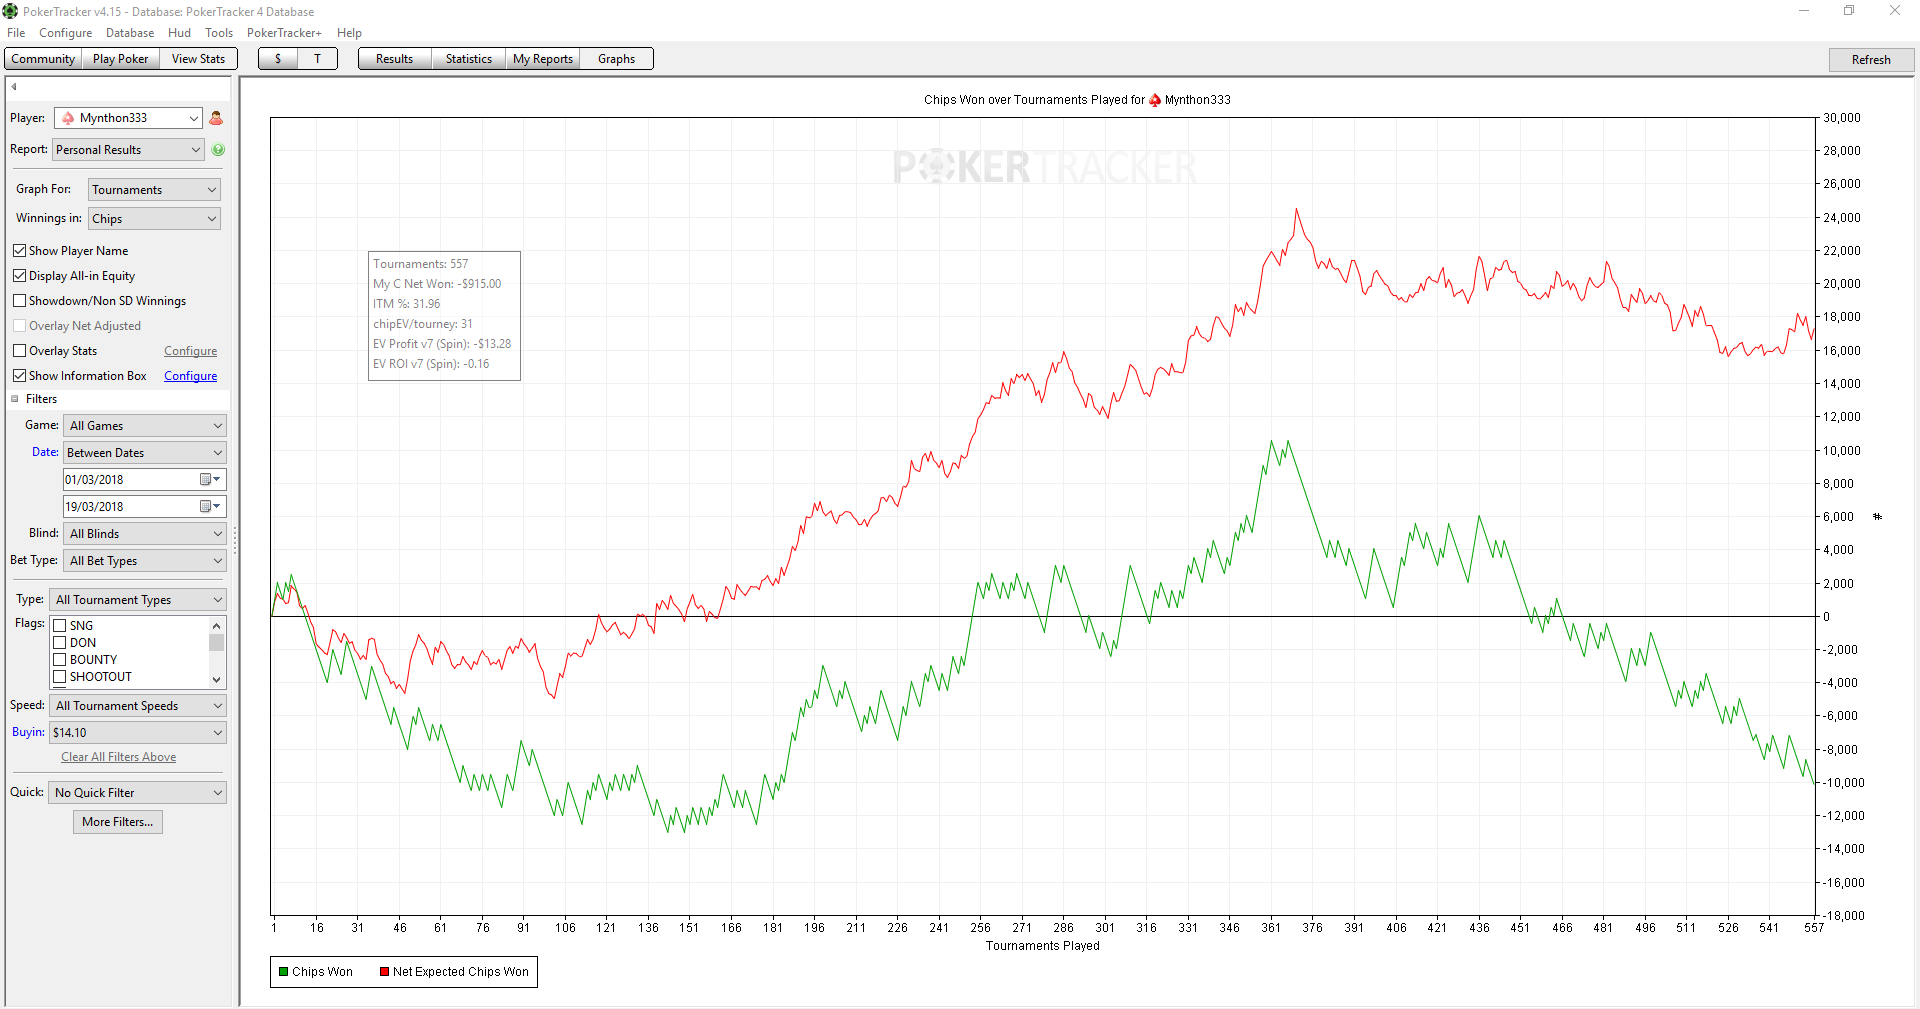Expand the Winnings in Chips dropdown

[x=154, y=219]
